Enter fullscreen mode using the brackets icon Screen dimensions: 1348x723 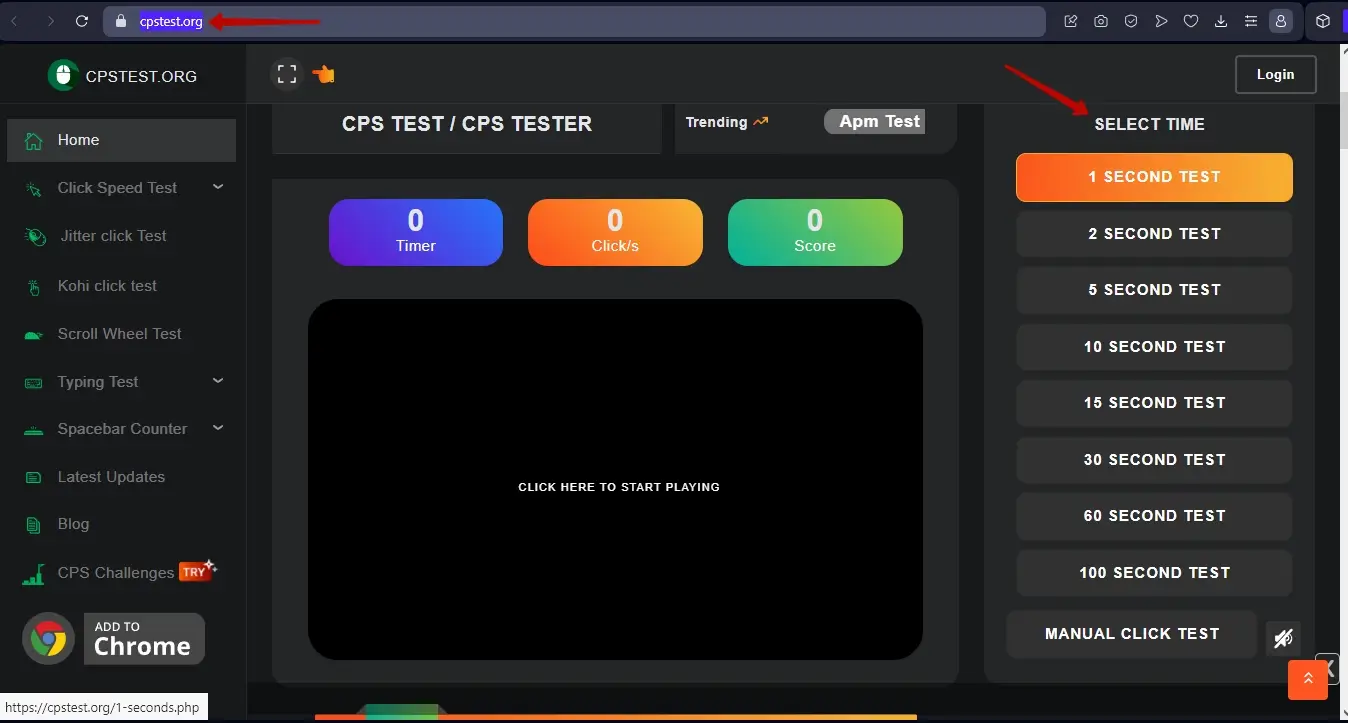click(287, 74)
